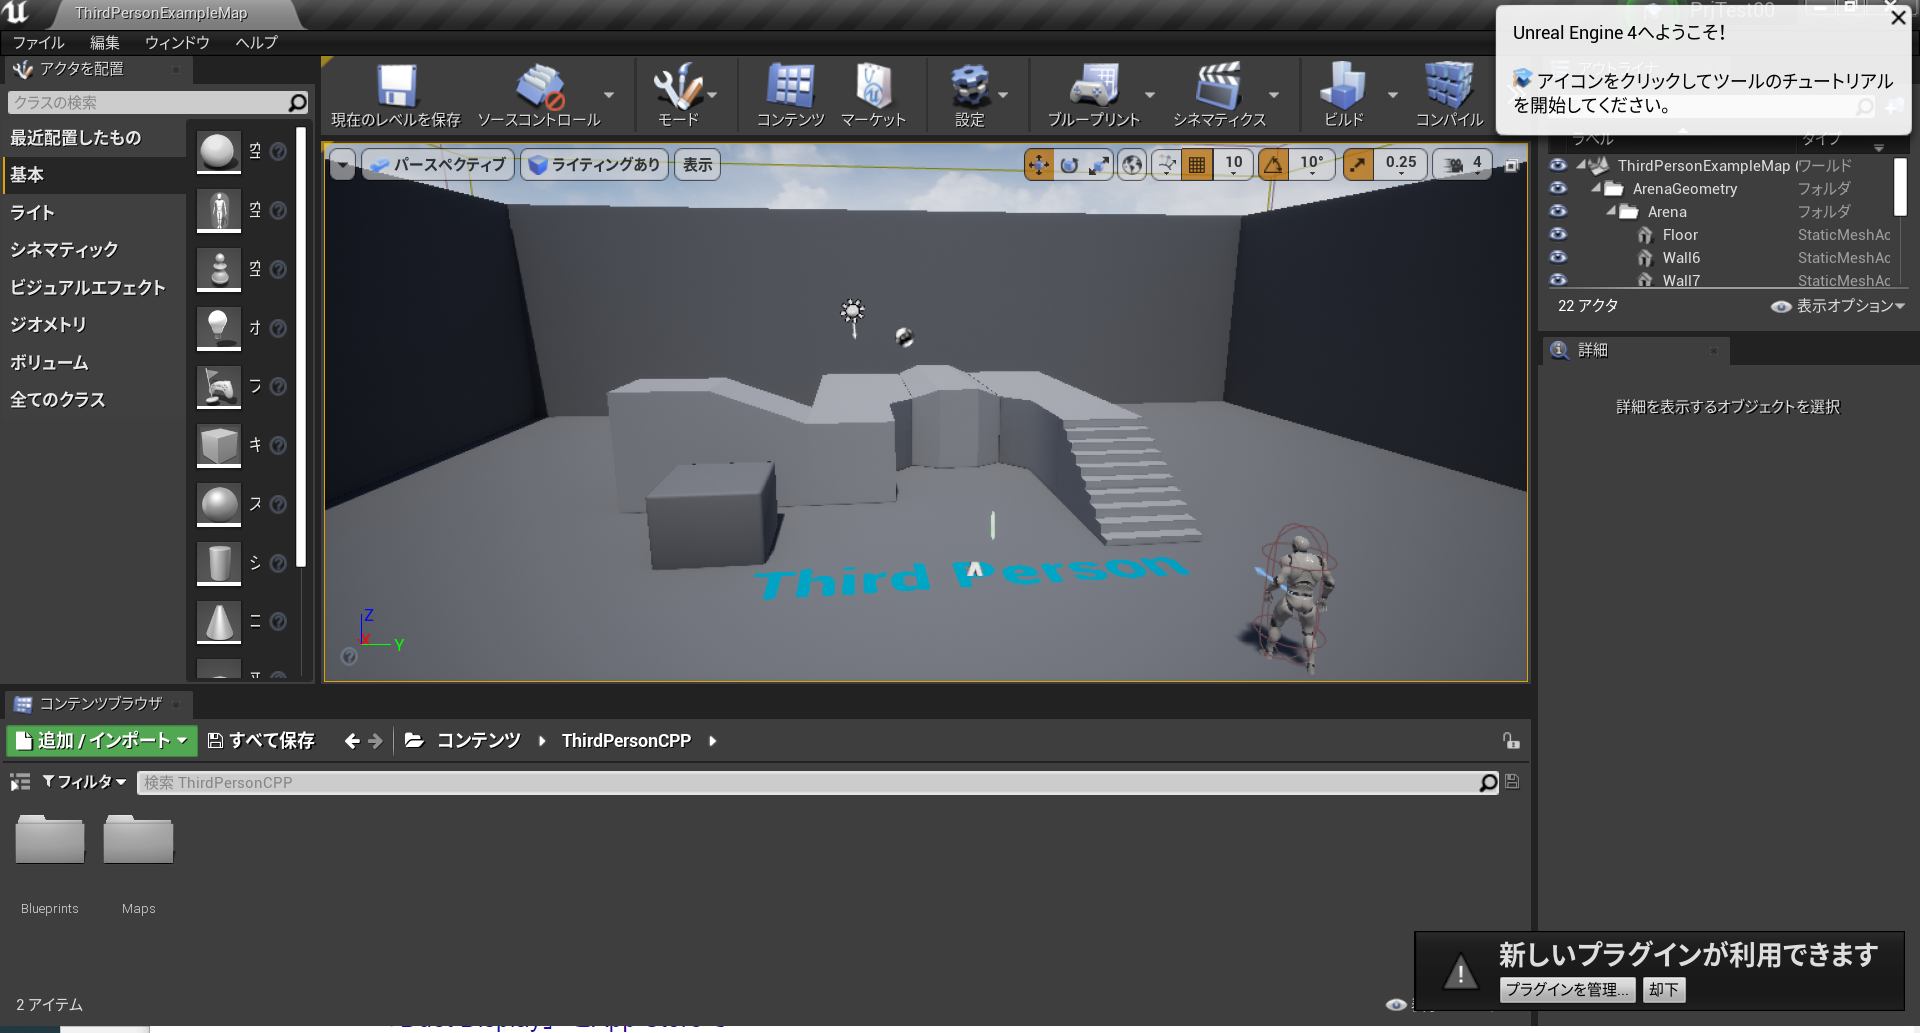Viewport: 1920px width, 1033px height.
Task: Collapse ArenaGeometry folder tree arrow
Action: tap(1596, 188)
